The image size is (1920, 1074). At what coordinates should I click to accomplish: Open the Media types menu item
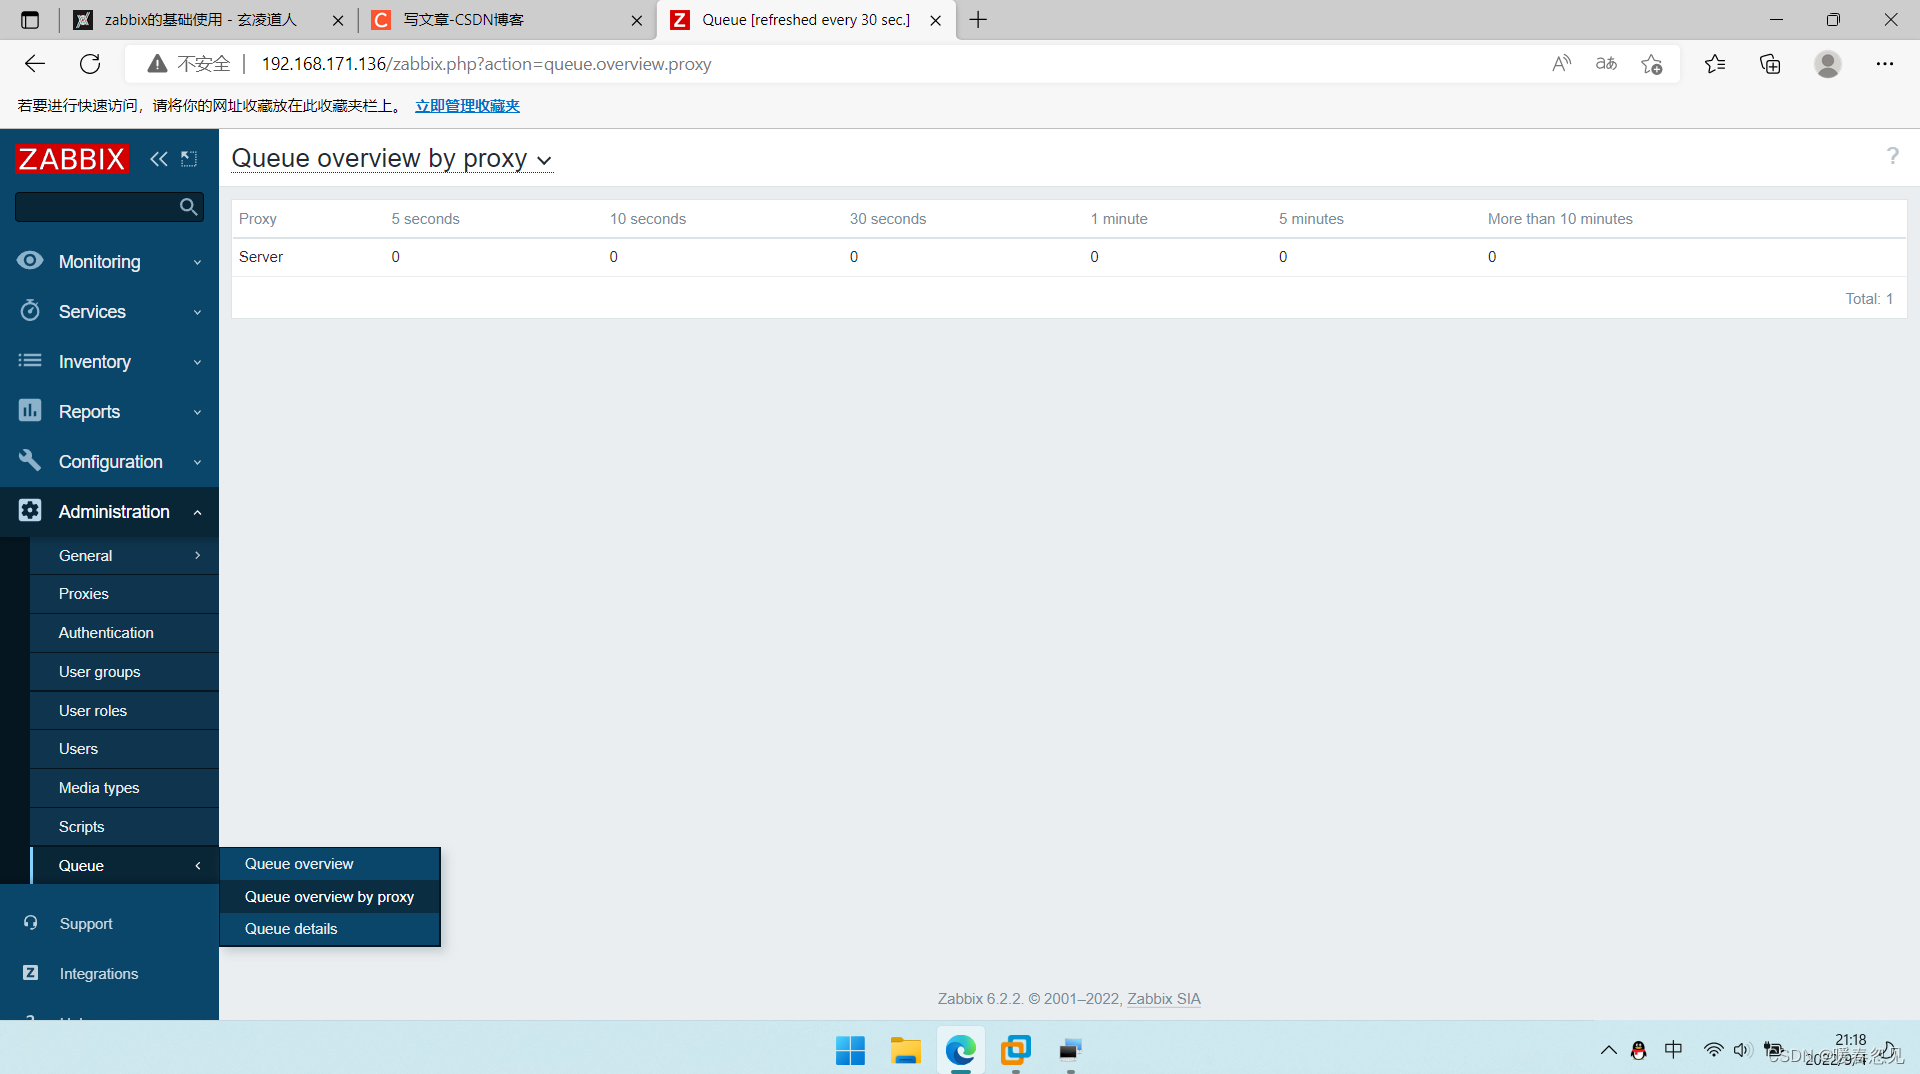coord(124,788)
